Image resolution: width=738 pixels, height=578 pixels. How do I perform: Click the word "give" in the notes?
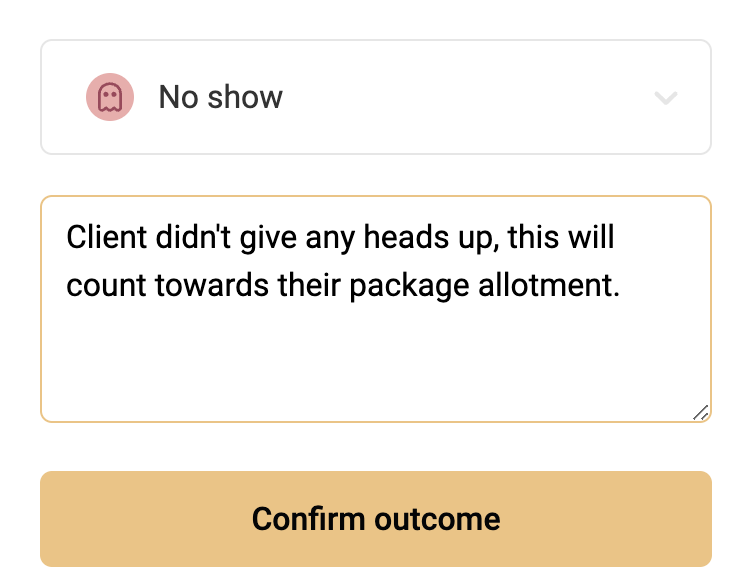(x=268, y=238)
